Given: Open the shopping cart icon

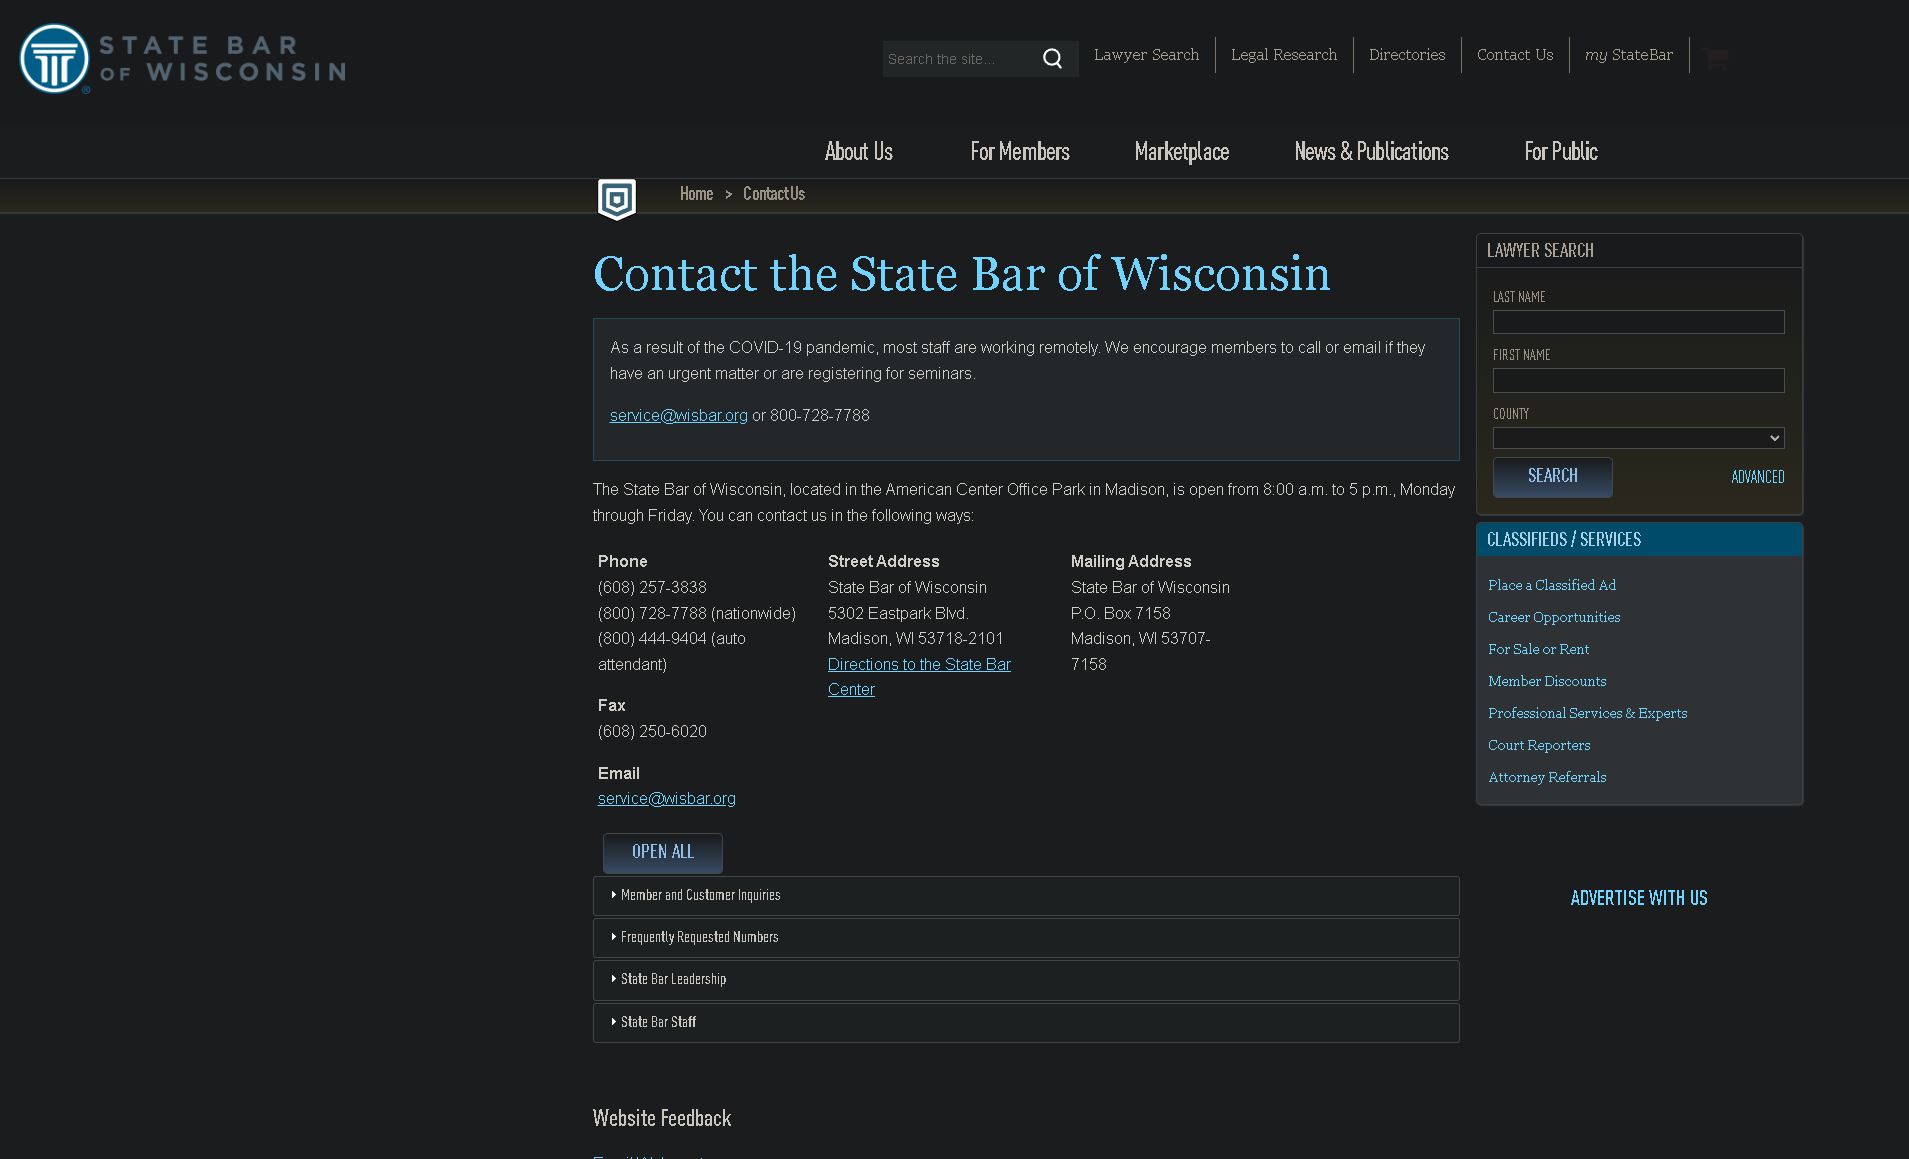Looking at the screenshot, I should pos(1716,58).
